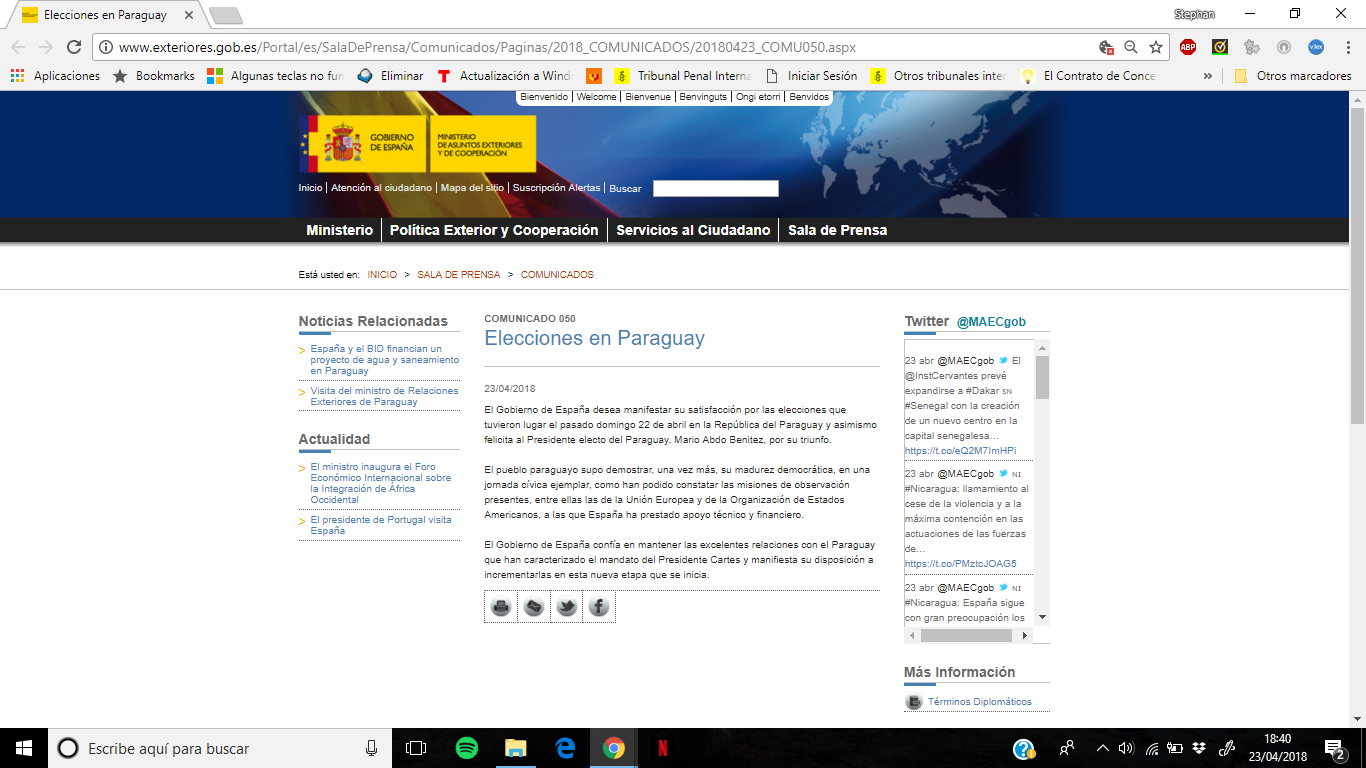Click the volume speaker tray icon
The height and width of the screenshot is (768, 1366).
[x=1126, y=748]
